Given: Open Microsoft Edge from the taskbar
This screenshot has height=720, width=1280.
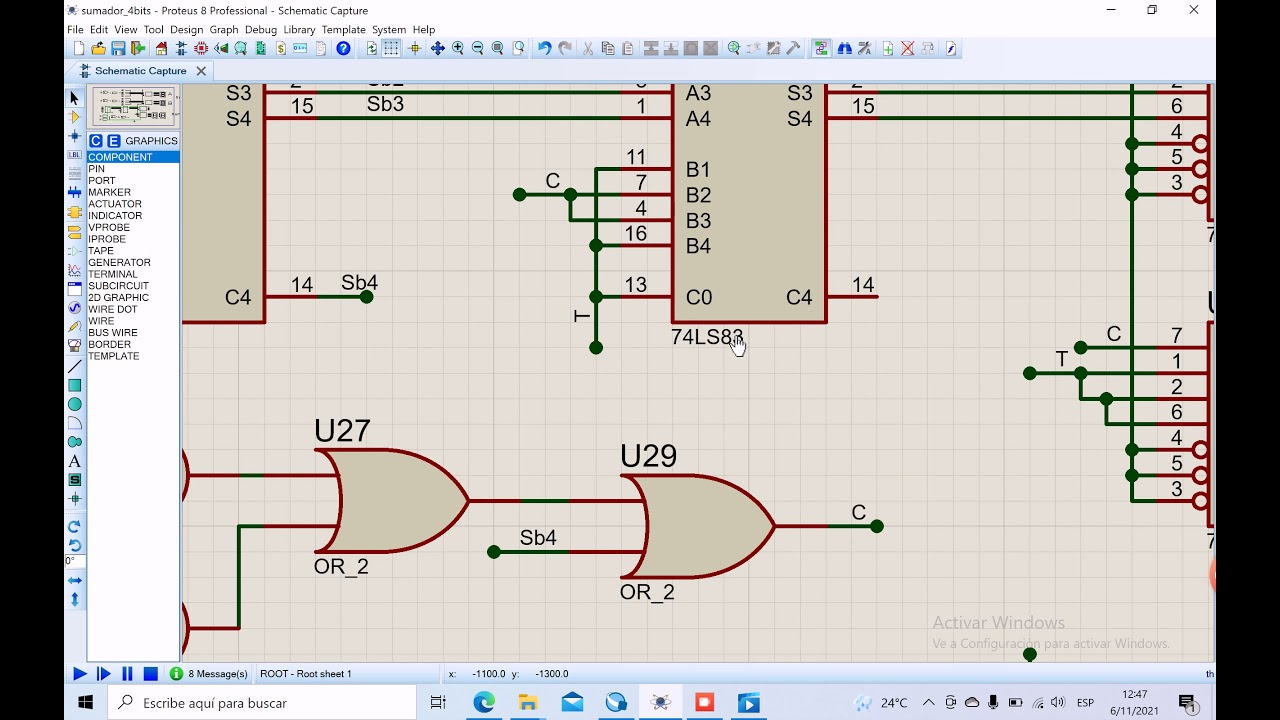Looking at the screenshot, I should click(484, 703).
